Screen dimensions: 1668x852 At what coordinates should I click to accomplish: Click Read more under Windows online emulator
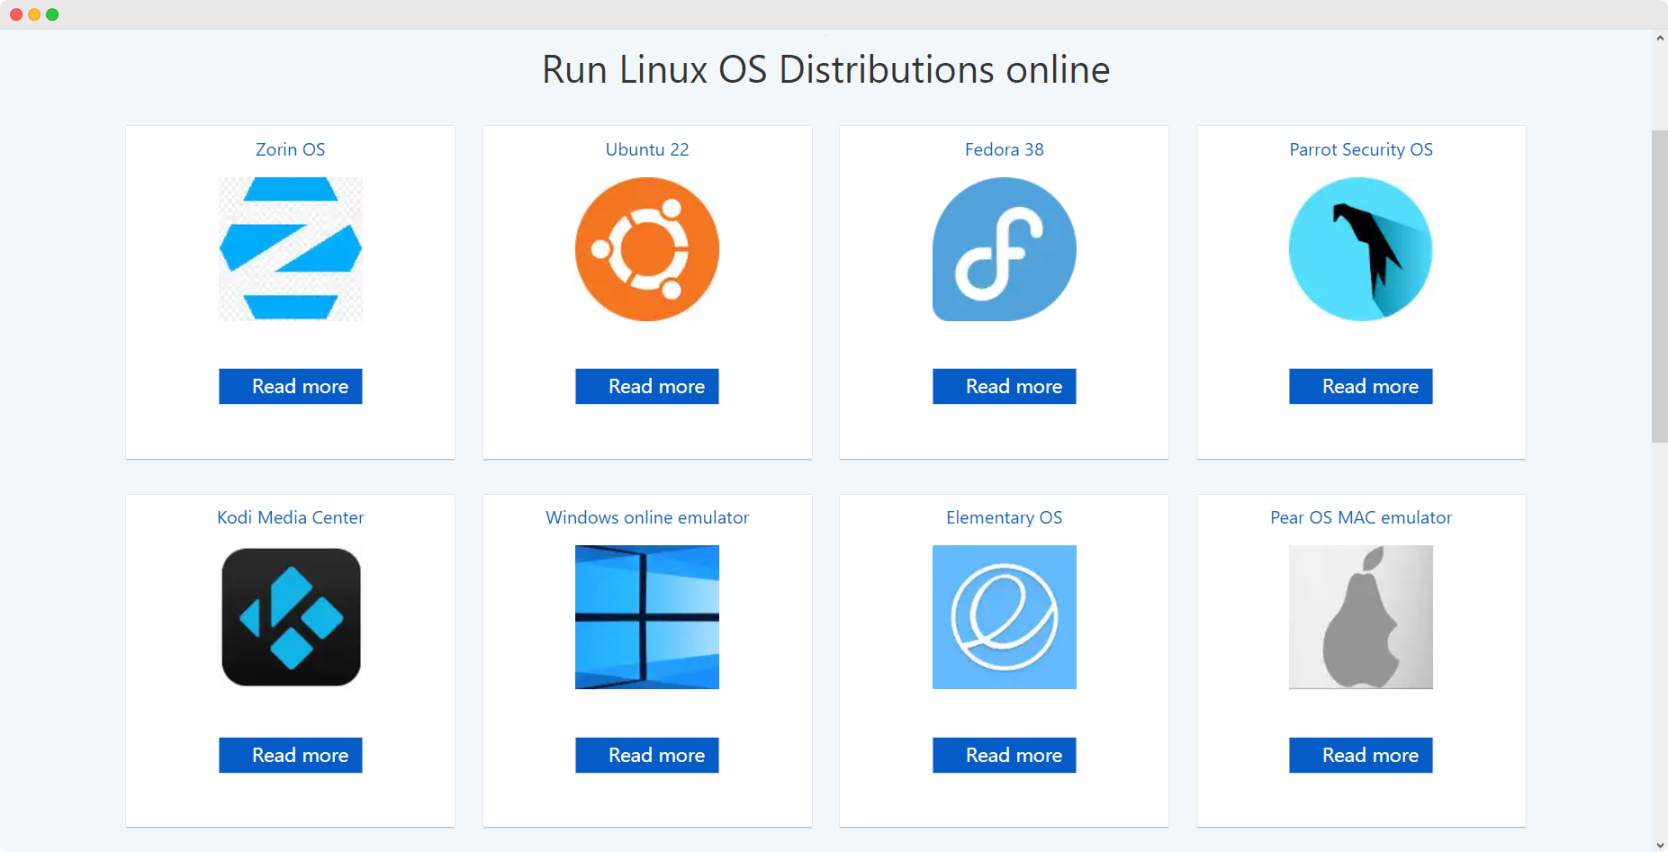[x=647, y=755]
